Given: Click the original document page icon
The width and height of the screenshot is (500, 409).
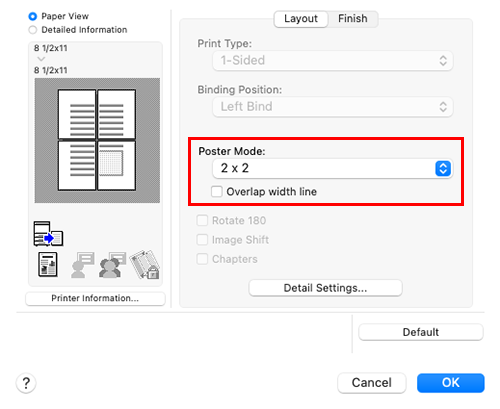Looking at the screenshot, I should click(48, 265).
